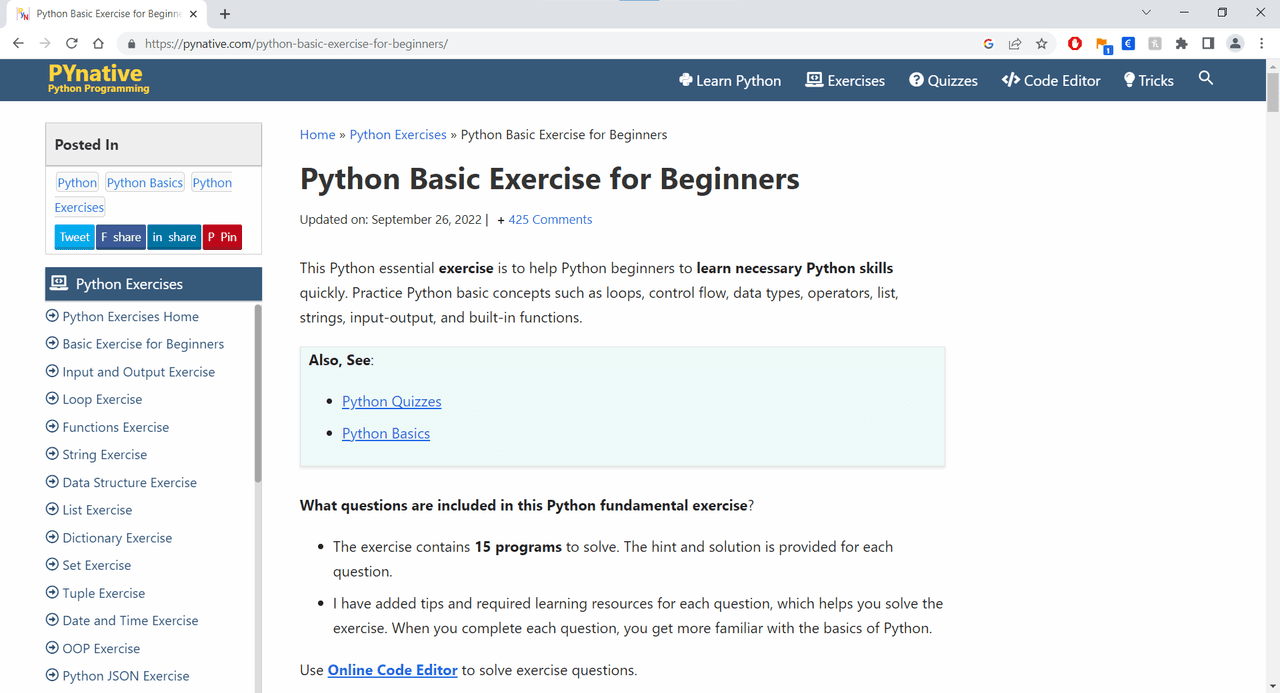Open the Chrome profile avatar icon
The height and width of the screenshot is (693, 1280).
coord(1235,44)
